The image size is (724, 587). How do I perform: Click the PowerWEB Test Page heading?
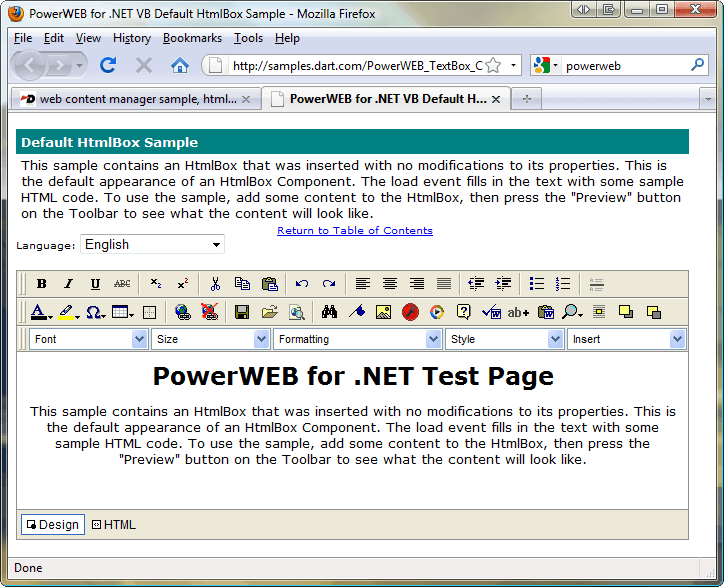click(x=353, y=376)
